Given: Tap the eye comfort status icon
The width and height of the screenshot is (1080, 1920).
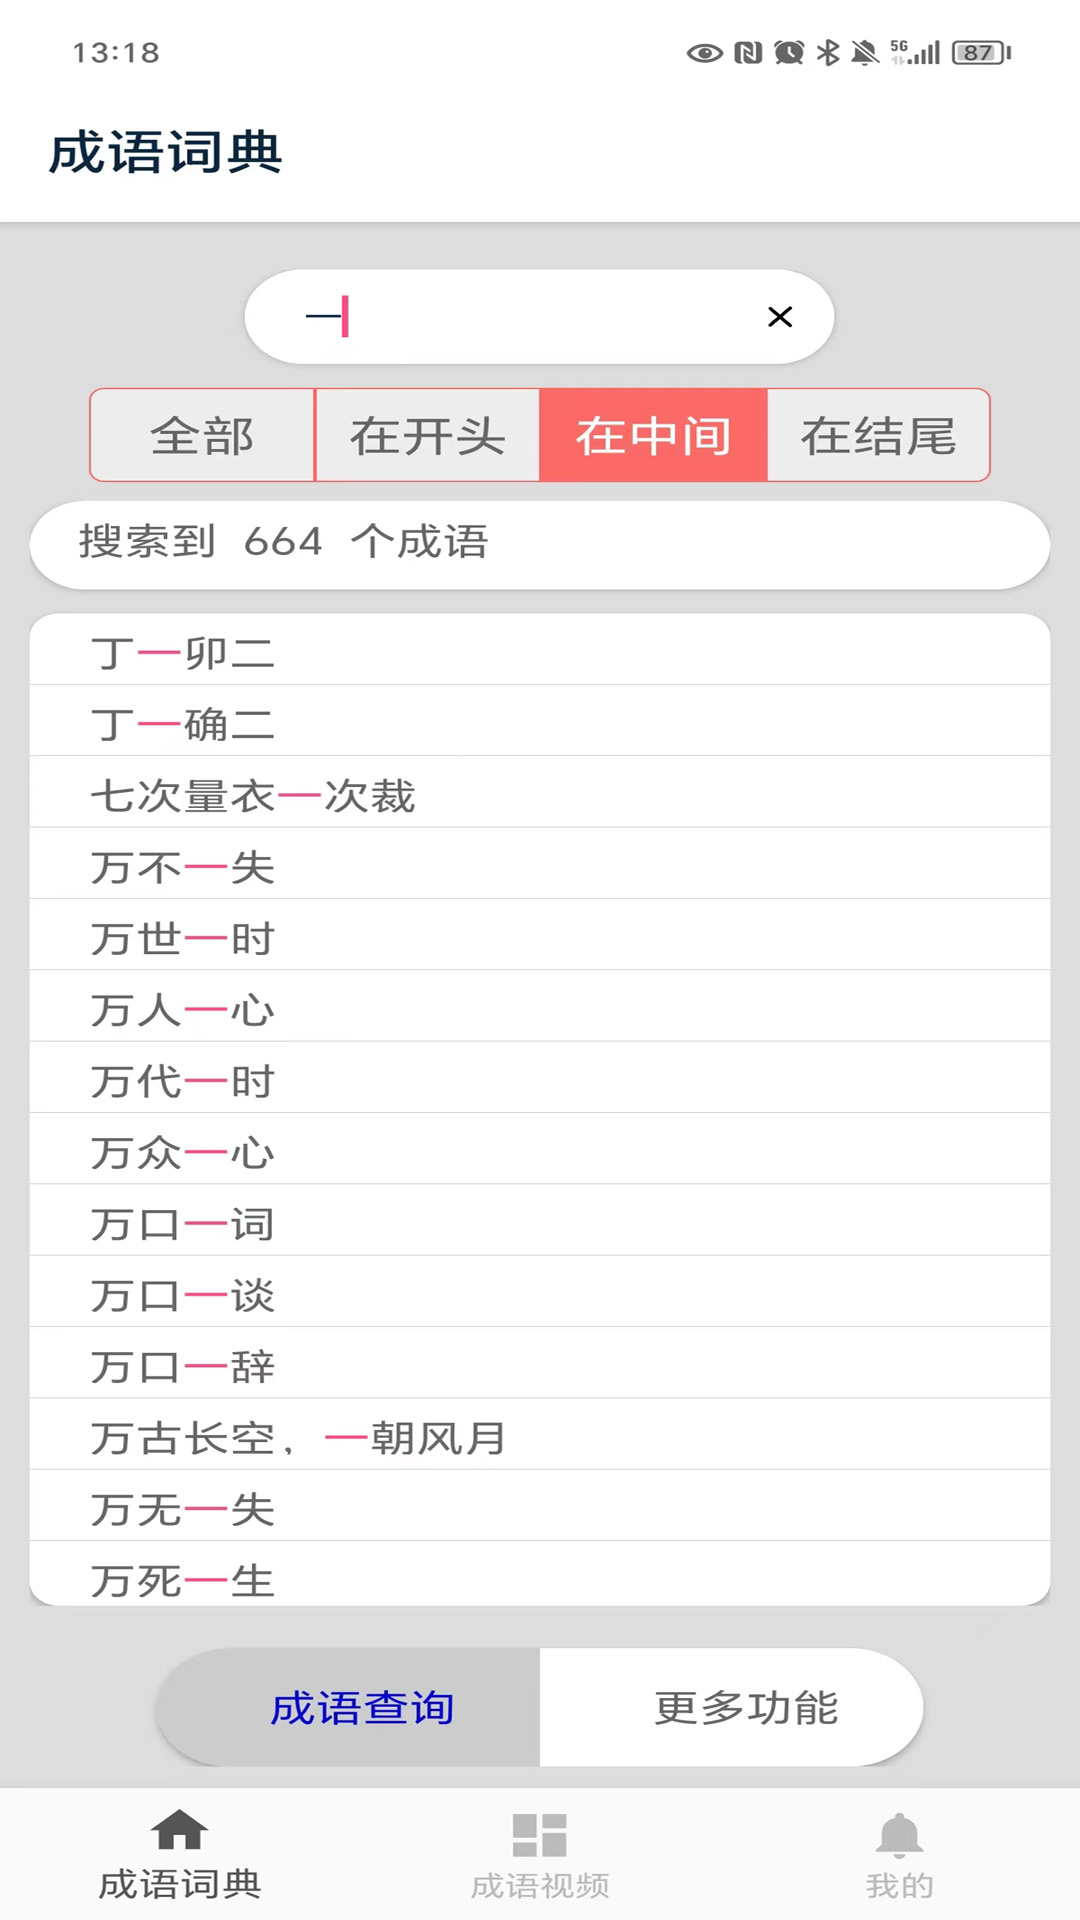Looking at the screenshot, I should tap(704, 52).
